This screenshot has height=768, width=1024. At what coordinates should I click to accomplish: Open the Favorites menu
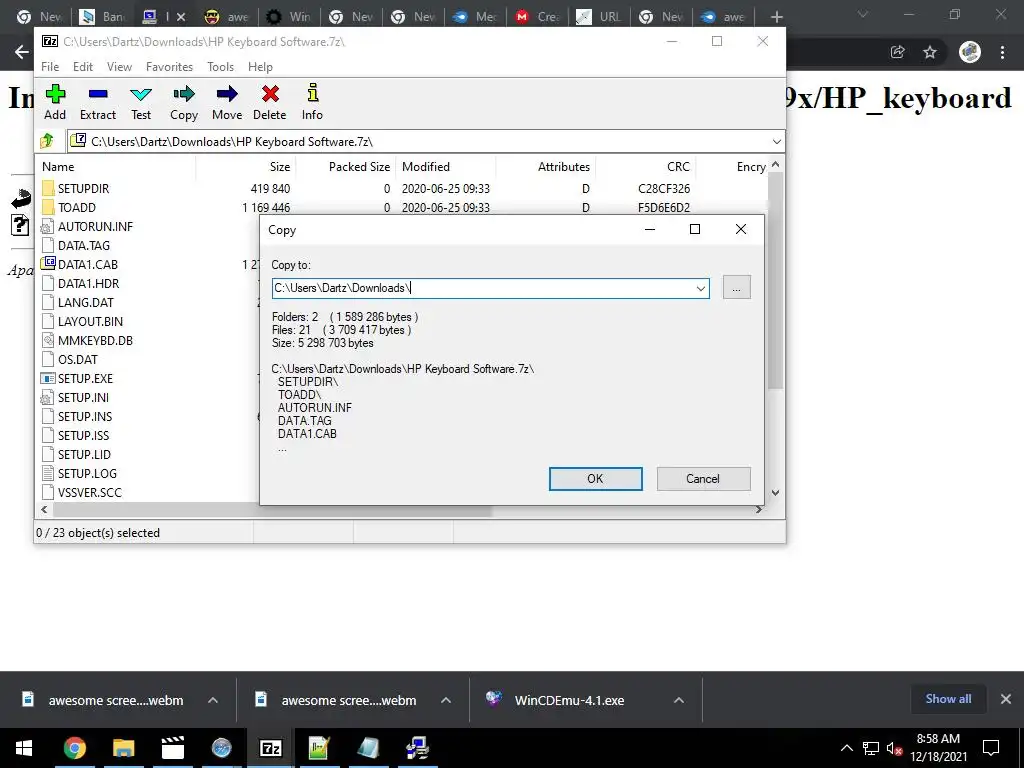click(170, 67)
